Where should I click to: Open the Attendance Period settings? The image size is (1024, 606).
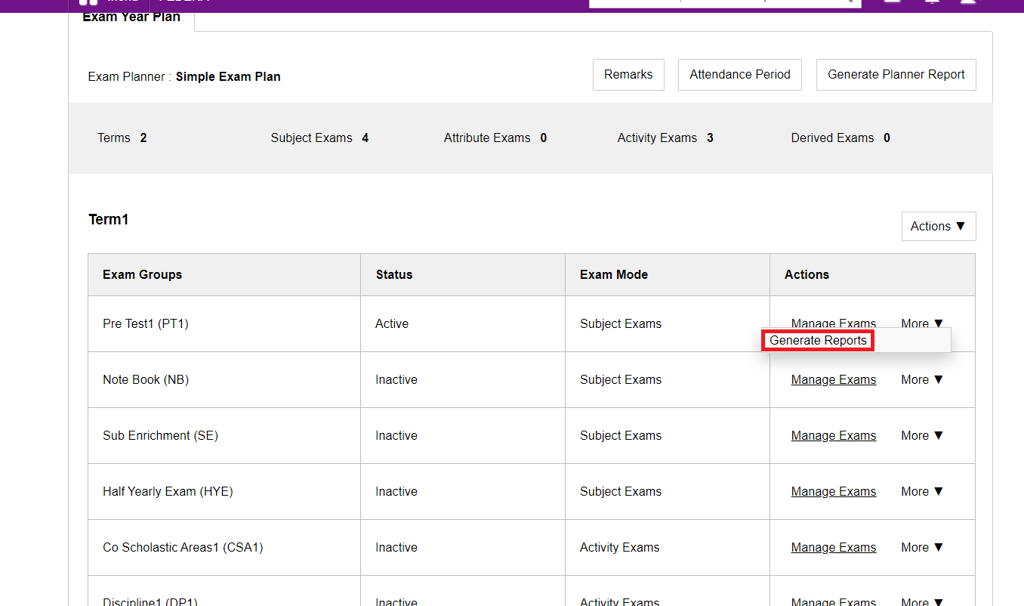[x=739, y=75]
